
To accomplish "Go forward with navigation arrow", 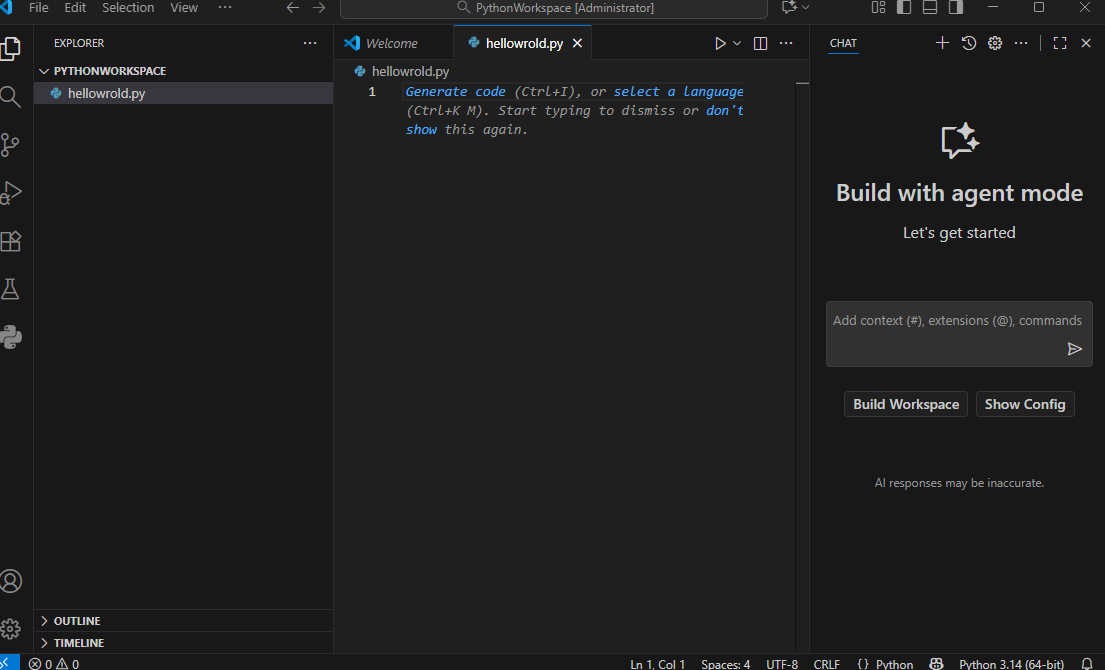I will [319, 8].
